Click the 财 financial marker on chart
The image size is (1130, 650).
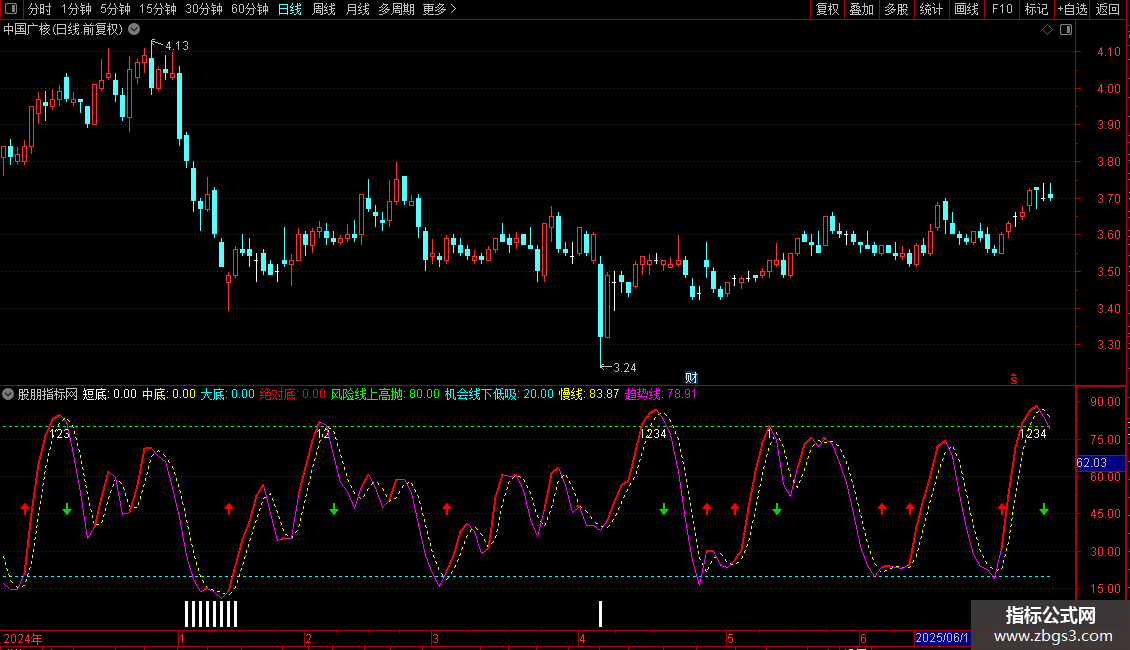click(x=691, y=378)
